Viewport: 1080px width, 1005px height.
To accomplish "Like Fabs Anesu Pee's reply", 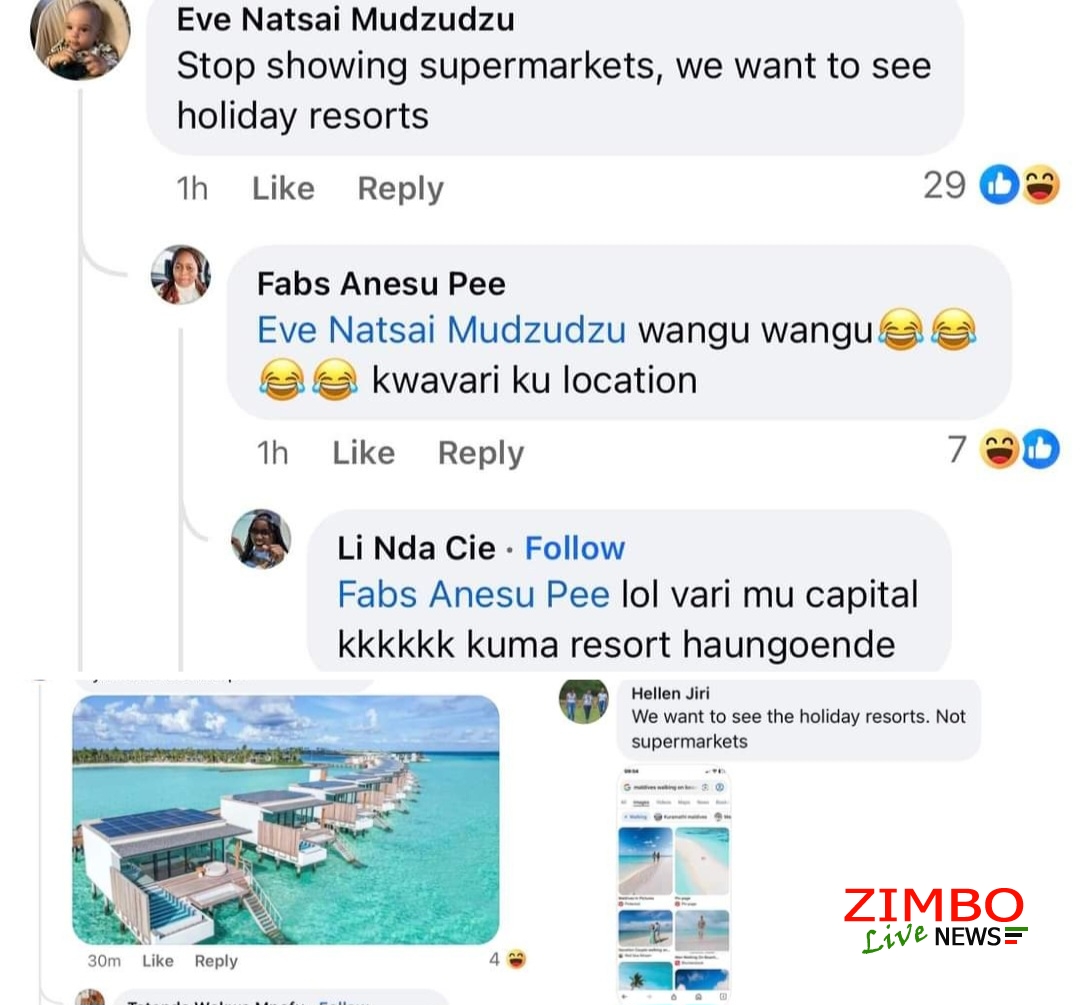I will tap(364, 453).
